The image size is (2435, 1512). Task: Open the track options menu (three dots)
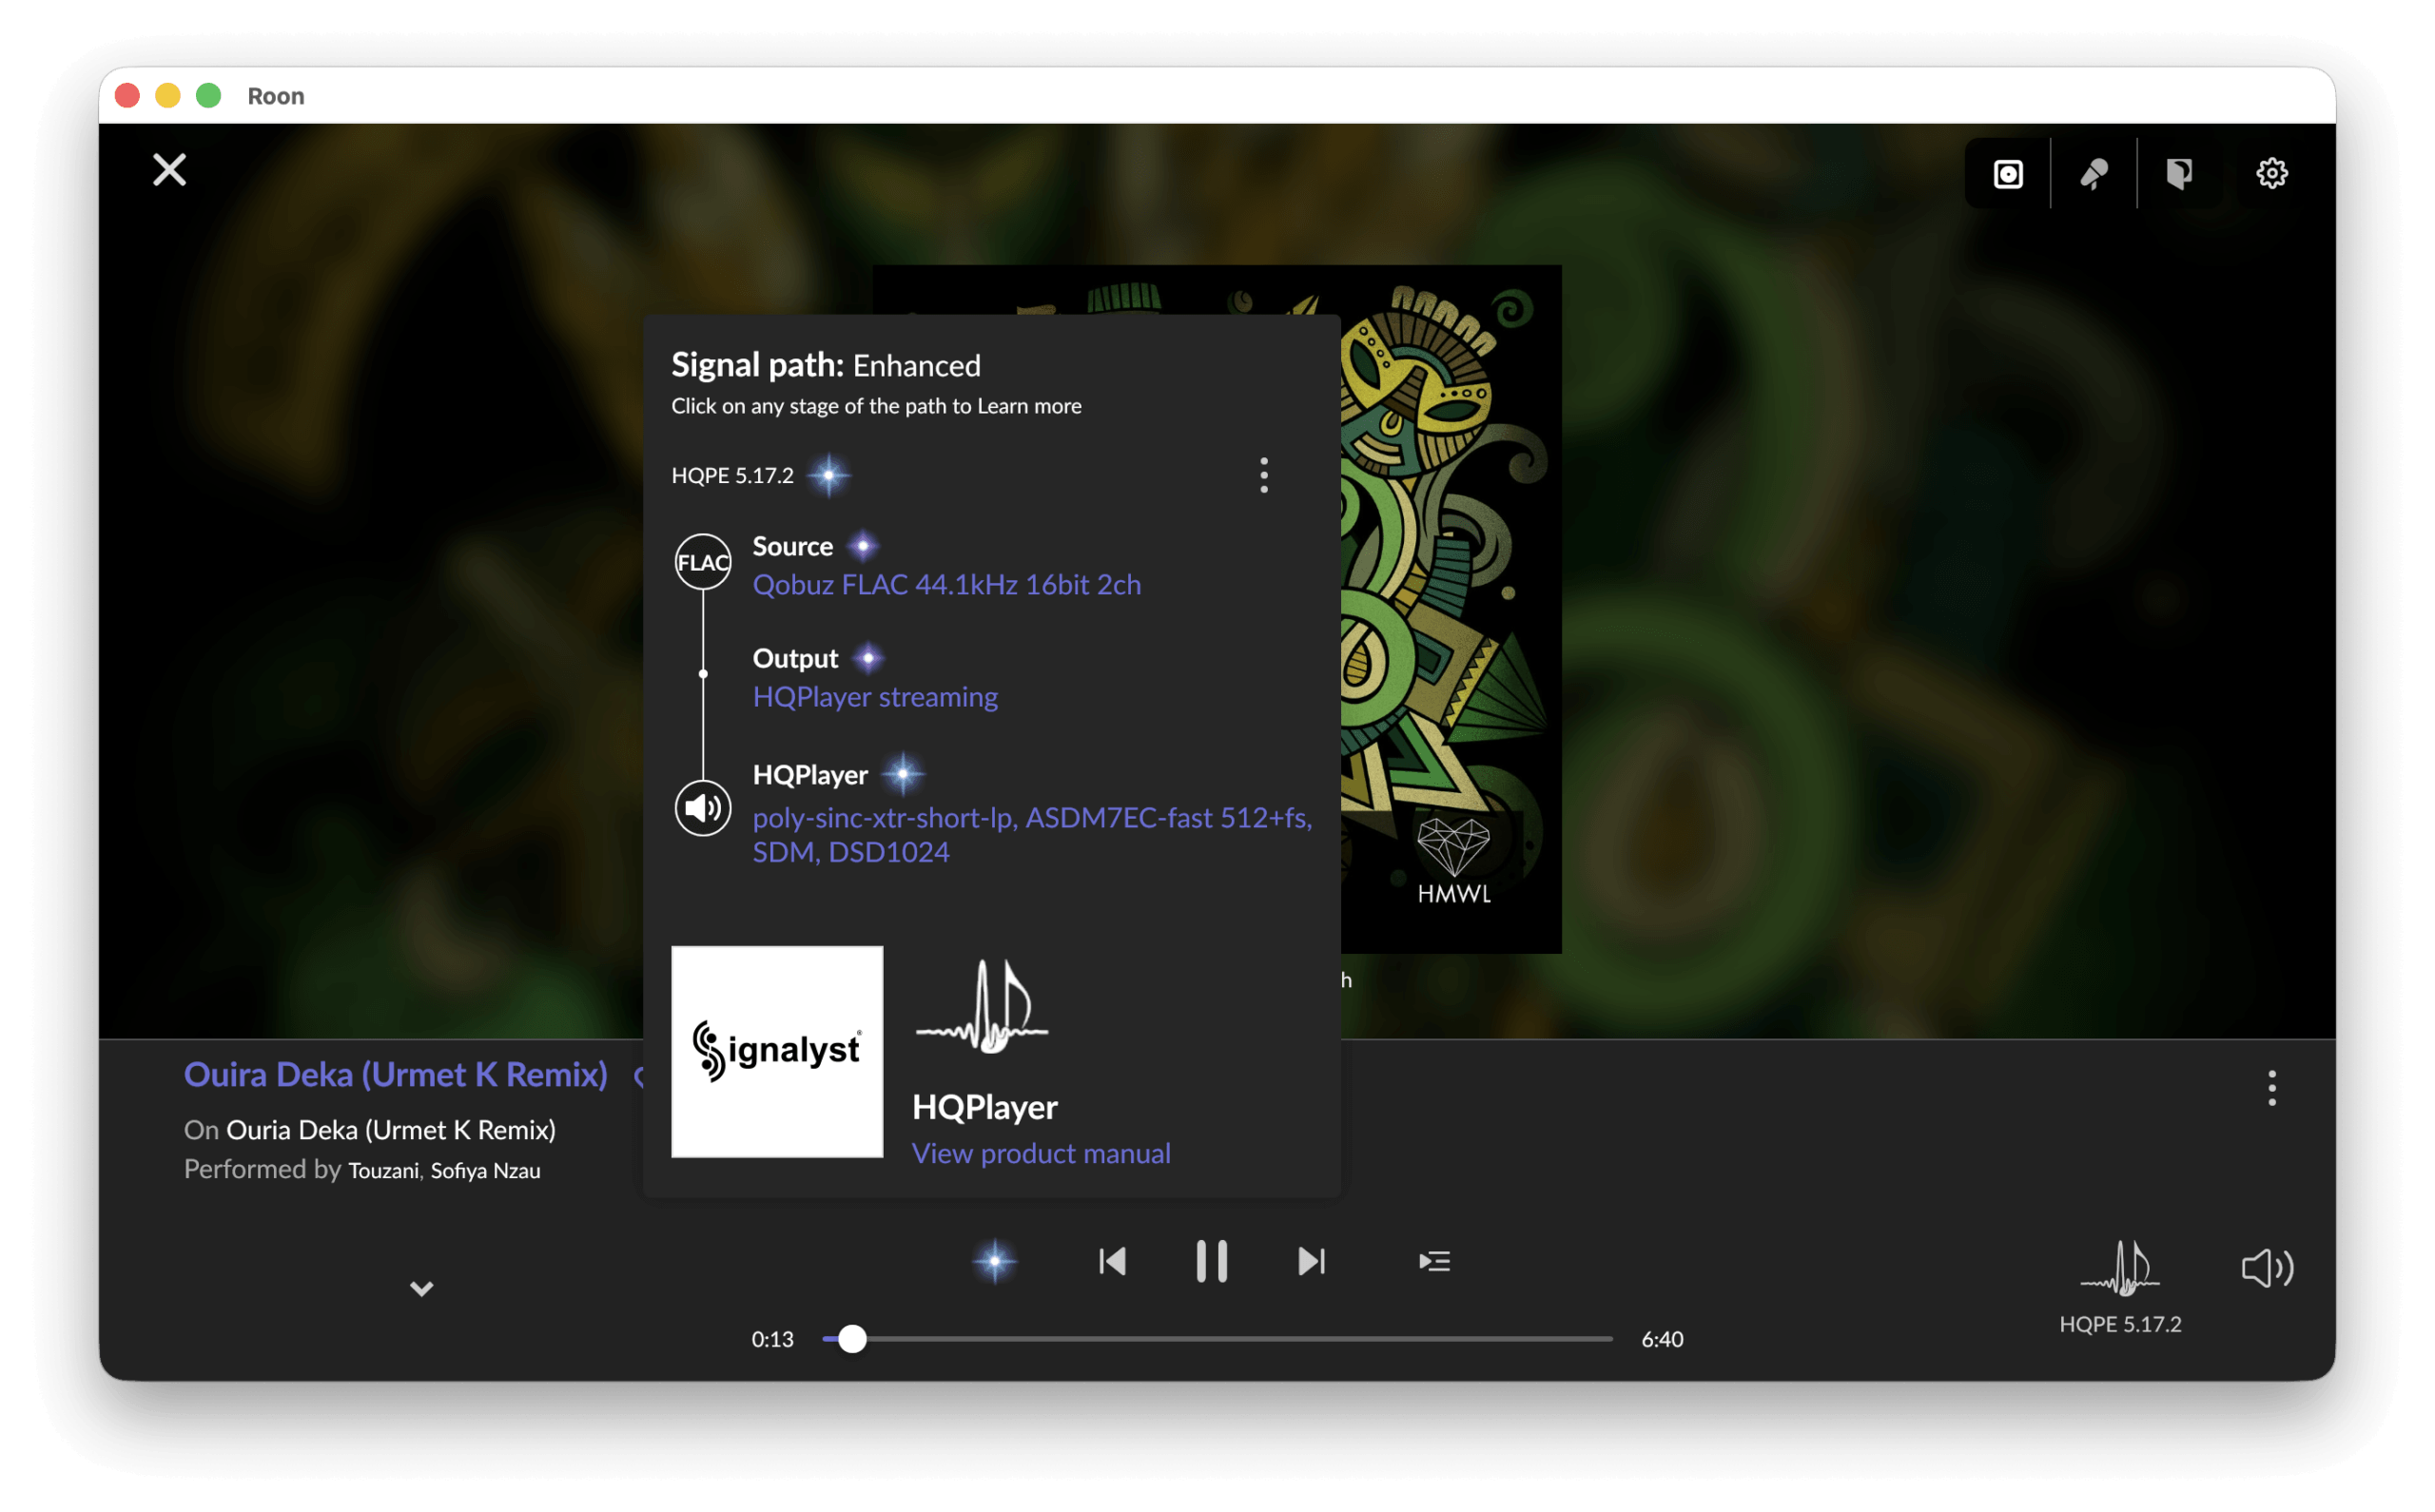(x=2271, y=1088)
